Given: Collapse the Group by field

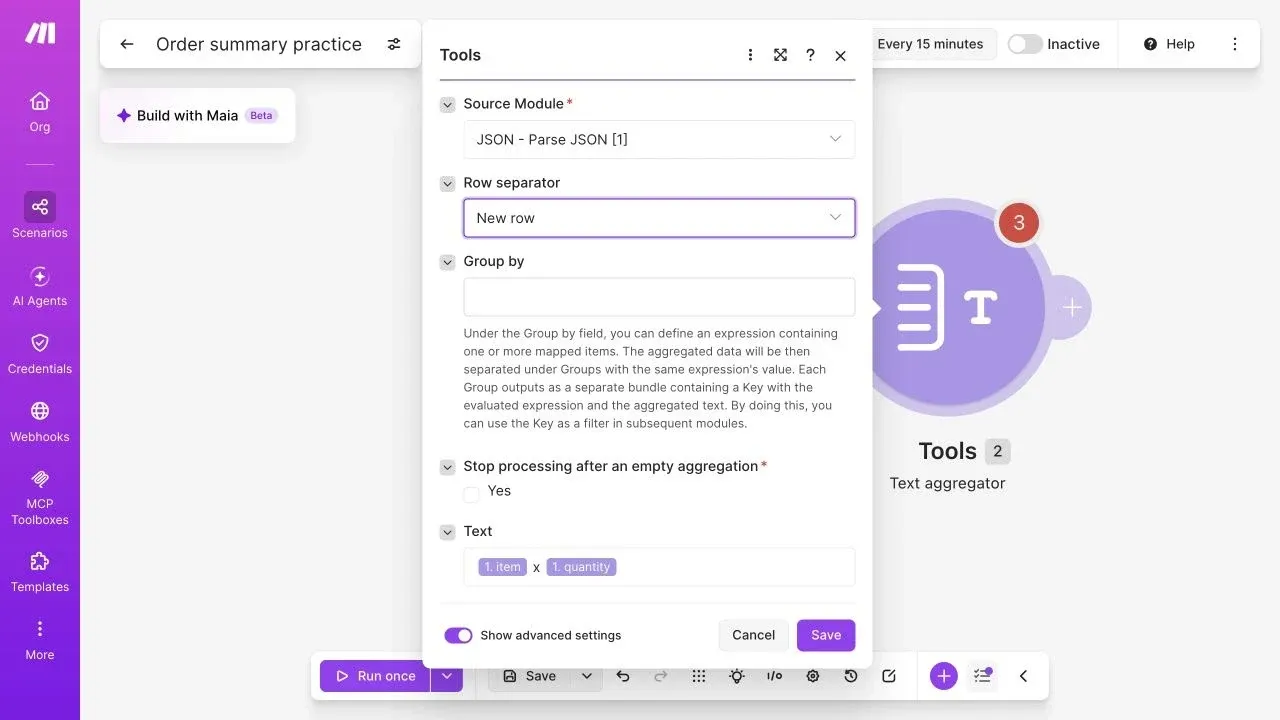Looking at the screenshot, I should point(448,262).
